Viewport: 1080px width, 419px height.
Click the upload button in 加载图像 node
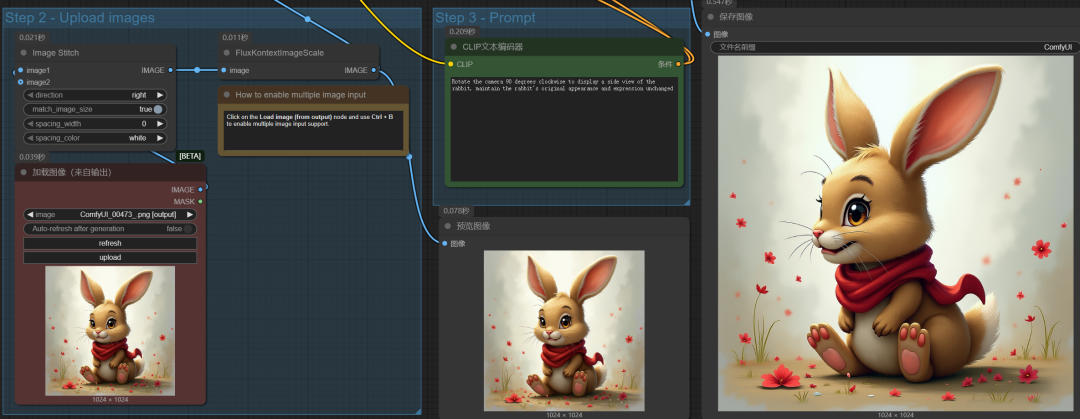tap(110, 258)
